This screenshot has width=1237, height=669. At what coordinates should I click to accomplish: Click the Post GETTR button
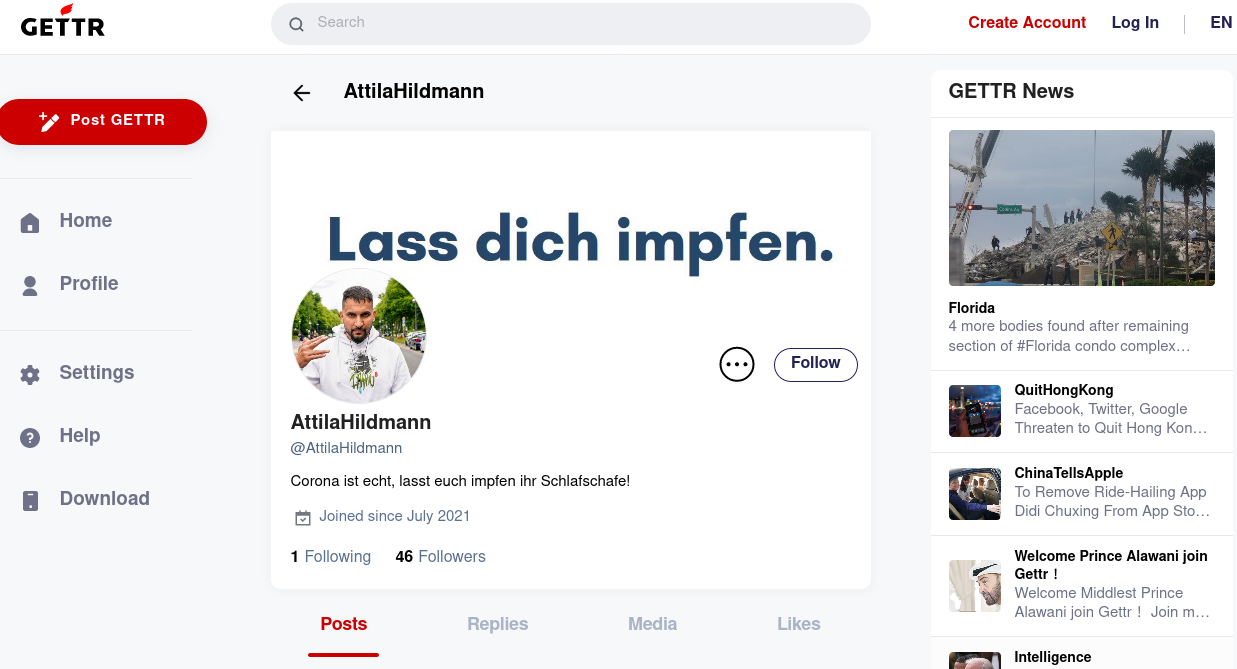click(103, 122)
